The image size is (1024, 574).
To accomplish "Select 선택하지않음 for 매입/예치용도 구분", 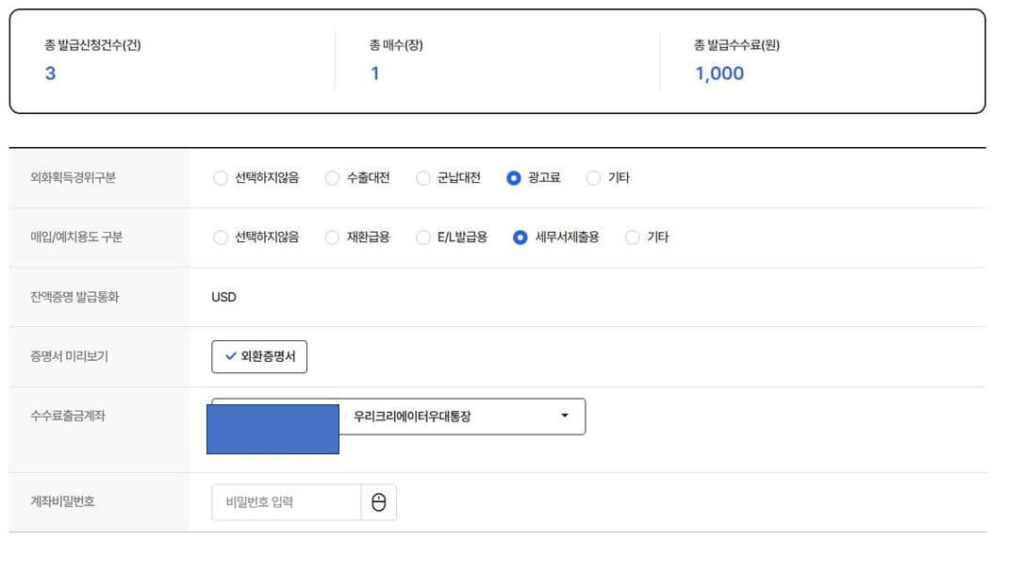I will (221, 237).
